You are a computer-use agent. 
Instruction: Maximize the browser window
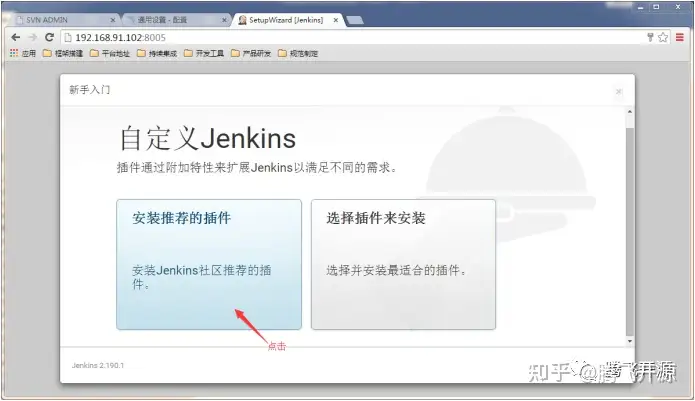pos(656,7)
